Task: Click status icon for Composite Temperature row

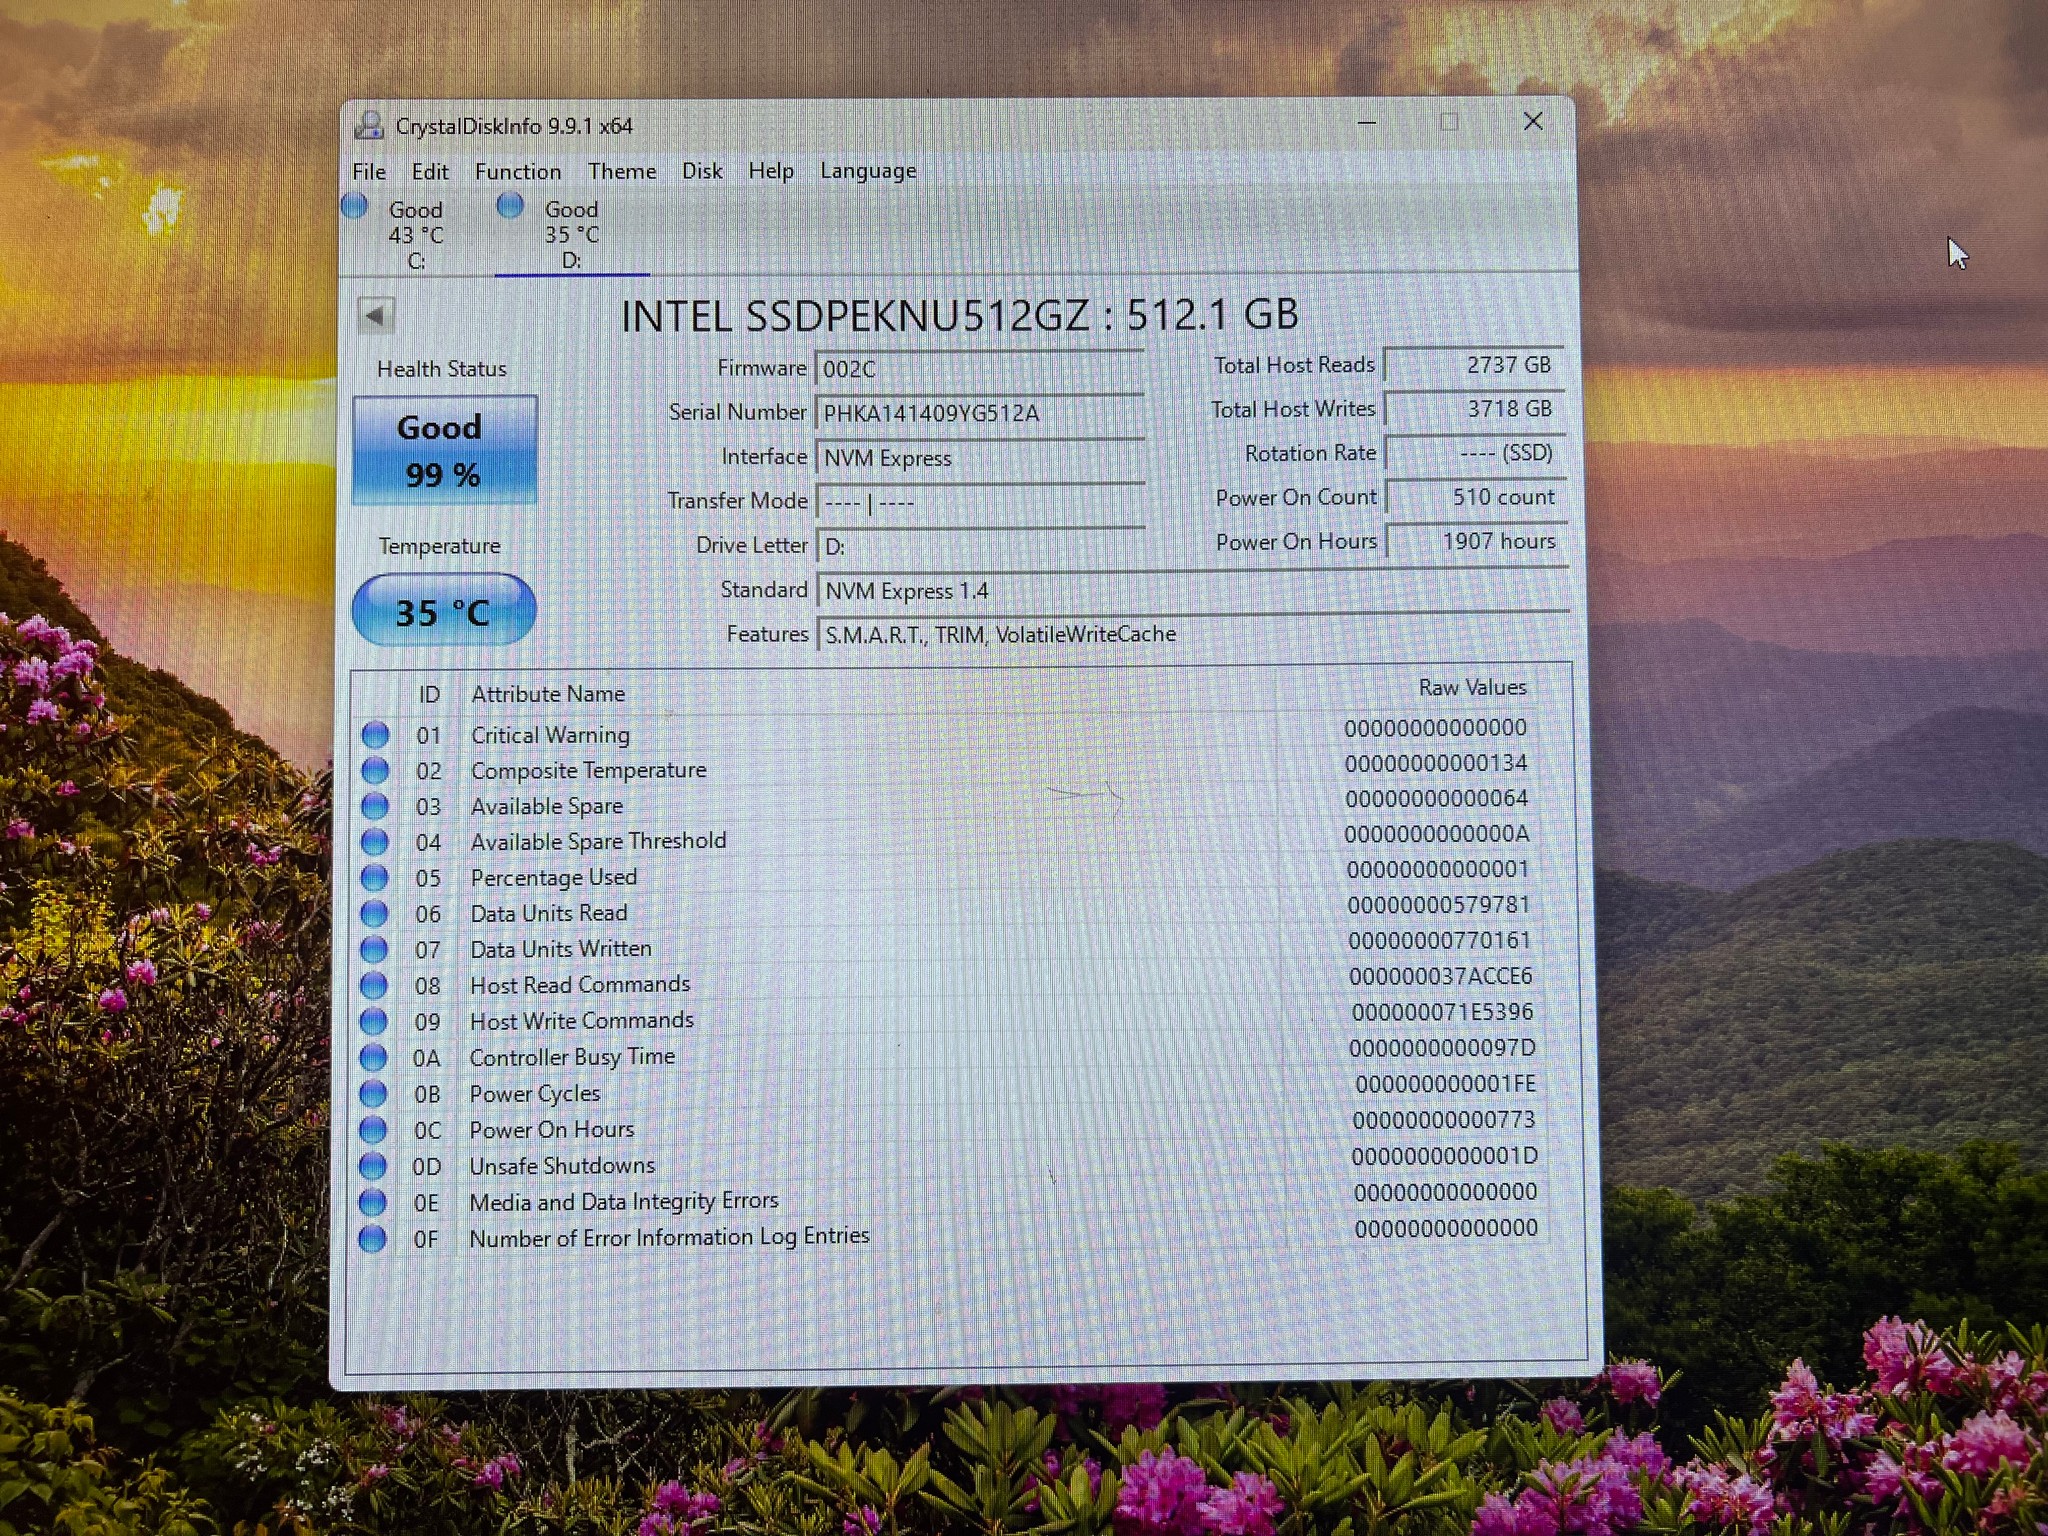Action: [x=375, y=771]
